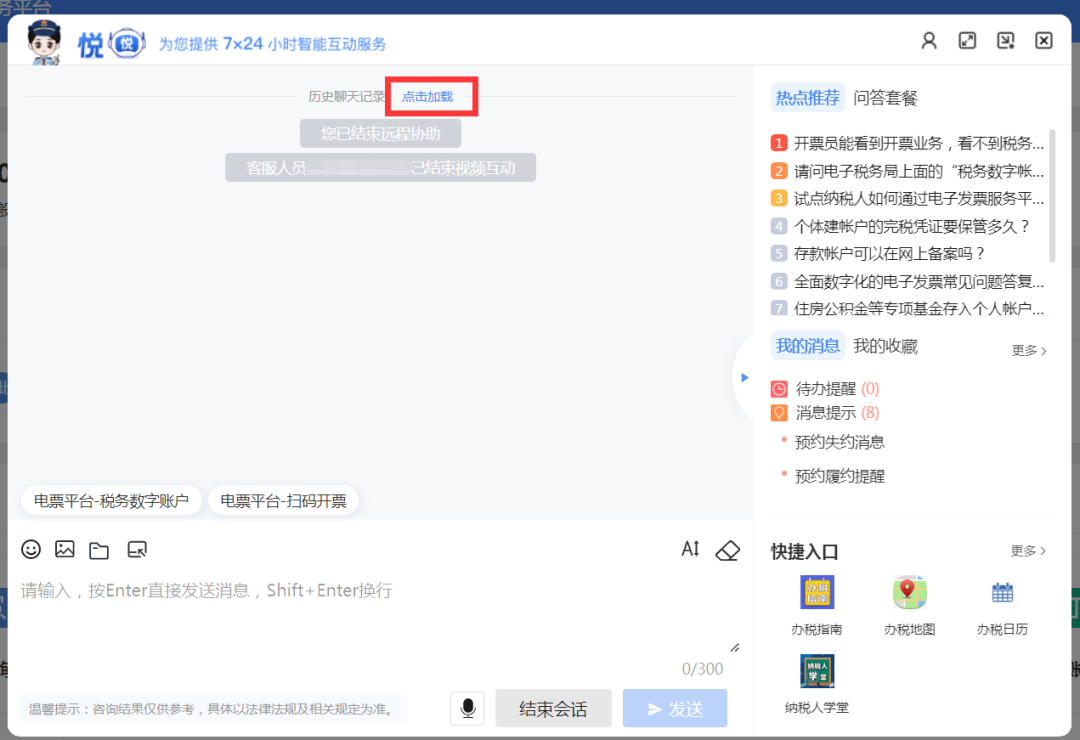
Task: Click the 结束会话 button
Action: pyautogui.click(x=553, y=708)
